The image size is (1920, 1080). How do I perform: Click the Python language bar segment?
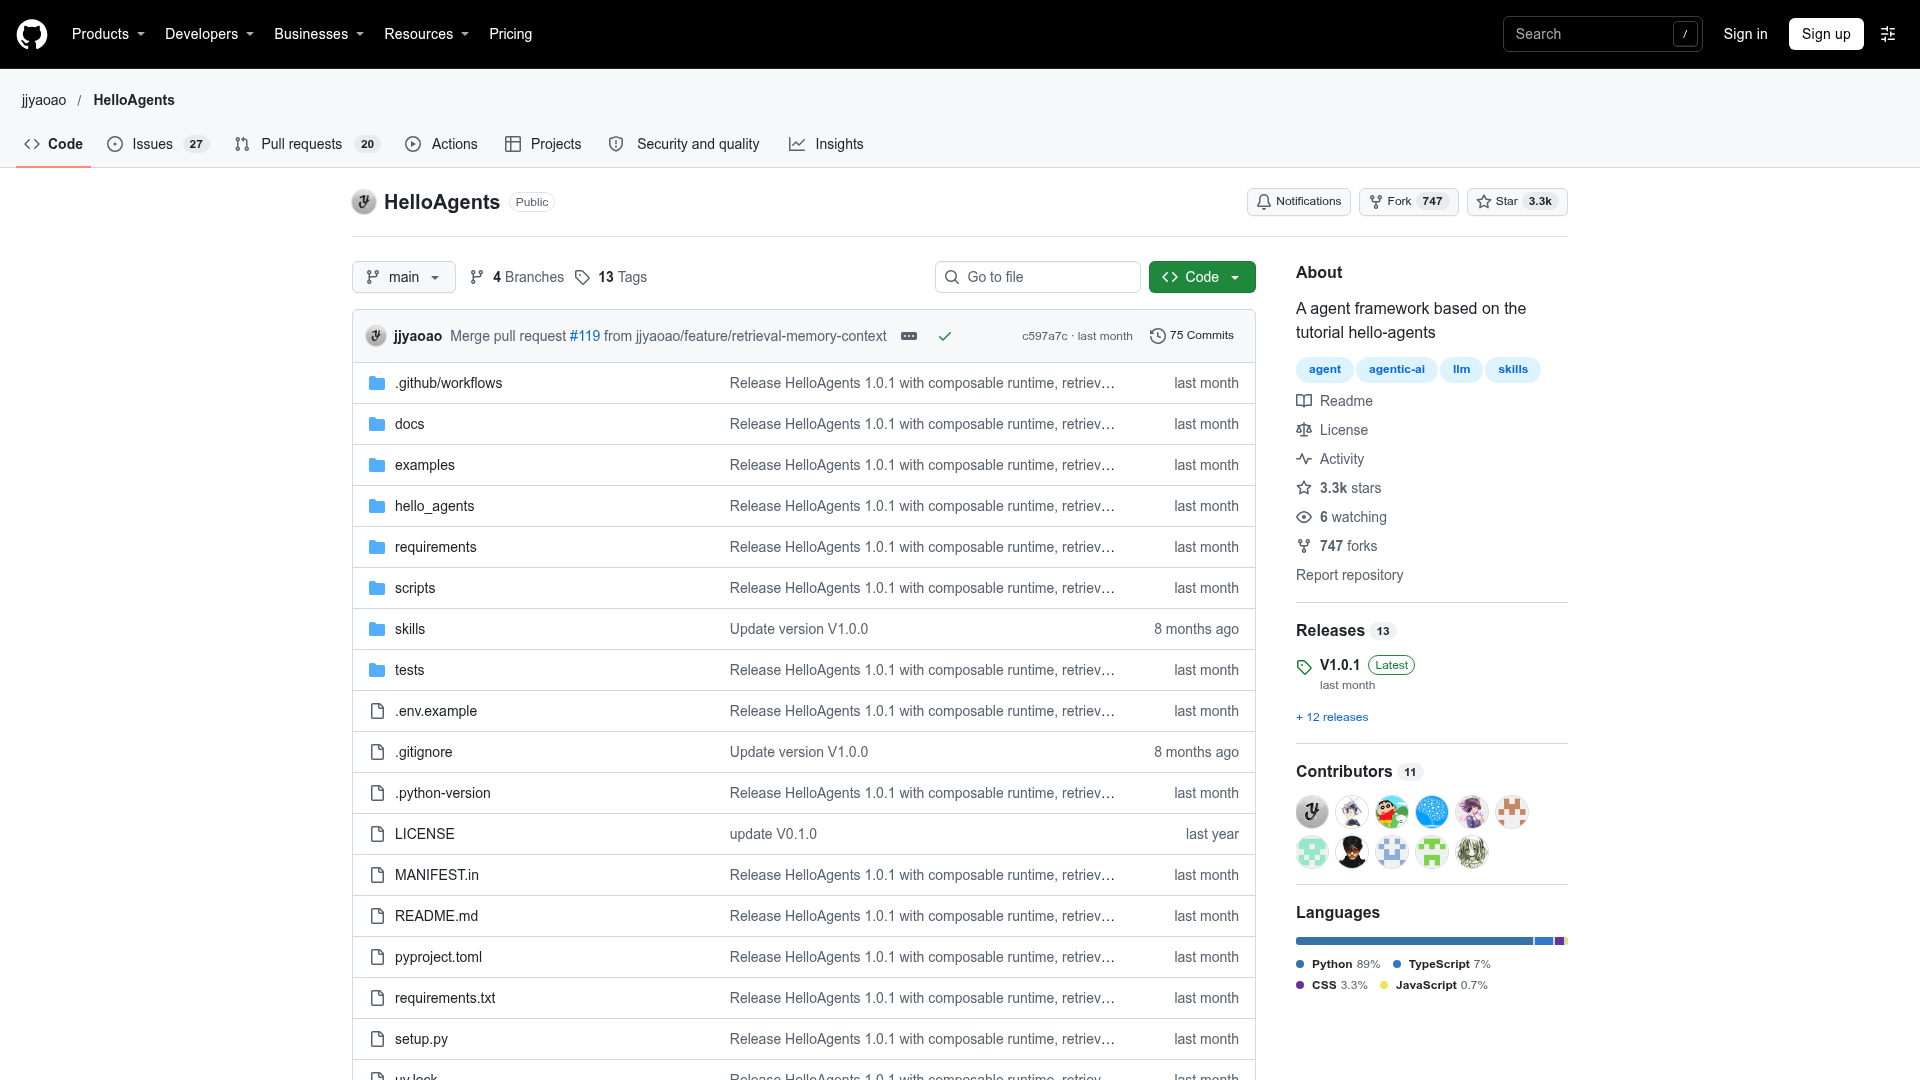[1414, 941]
